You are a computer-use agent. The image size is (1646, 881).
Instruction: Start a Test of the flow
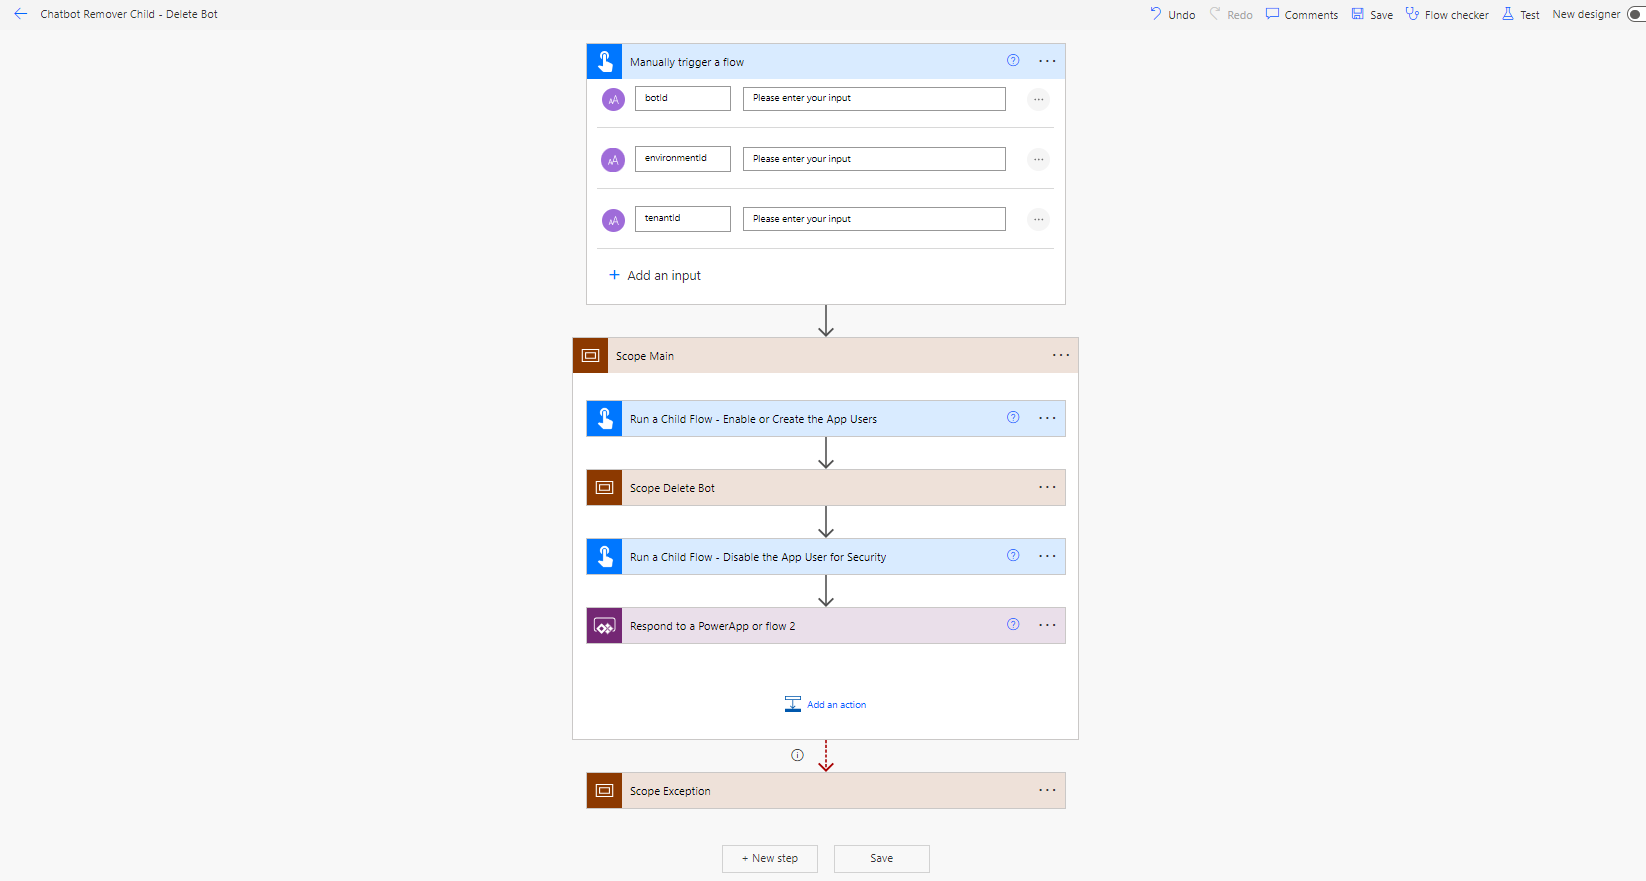(1521, 14)
